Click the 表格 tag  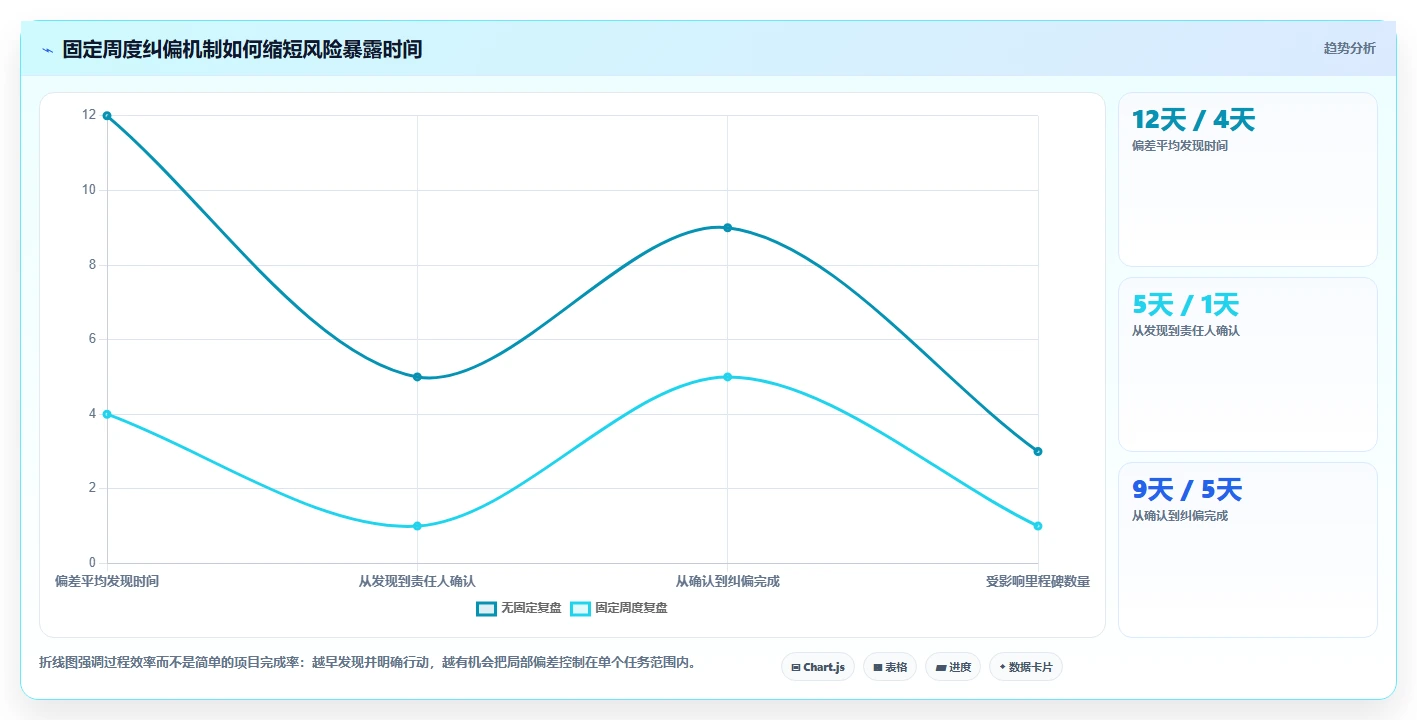[890, 667]
